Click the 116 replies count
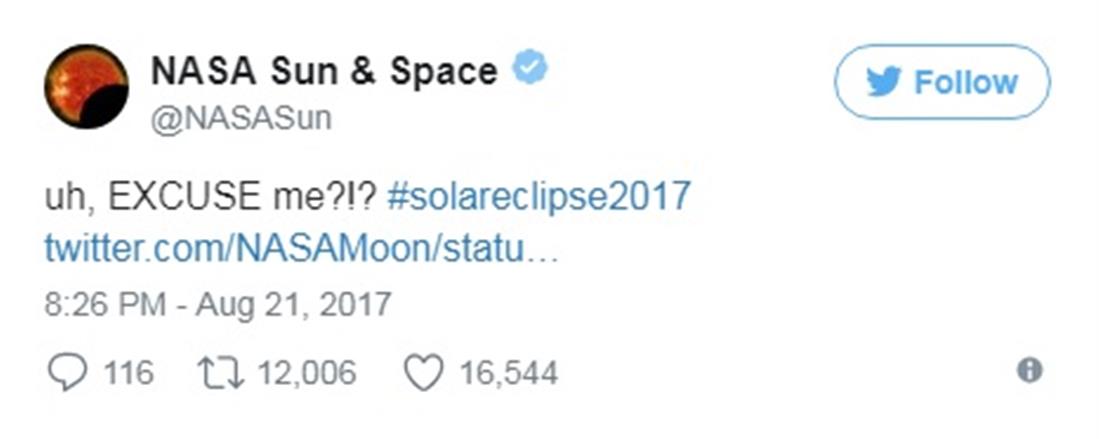The image size is (1099, 439). (128, 374)
